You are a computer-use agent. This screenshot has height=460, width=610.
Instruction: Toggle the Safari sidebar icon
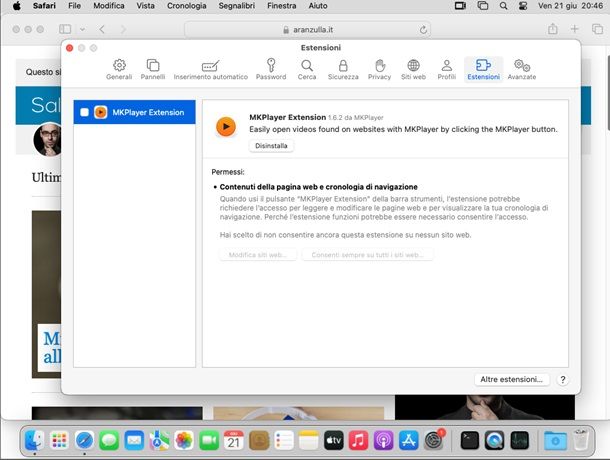[65, 29]
